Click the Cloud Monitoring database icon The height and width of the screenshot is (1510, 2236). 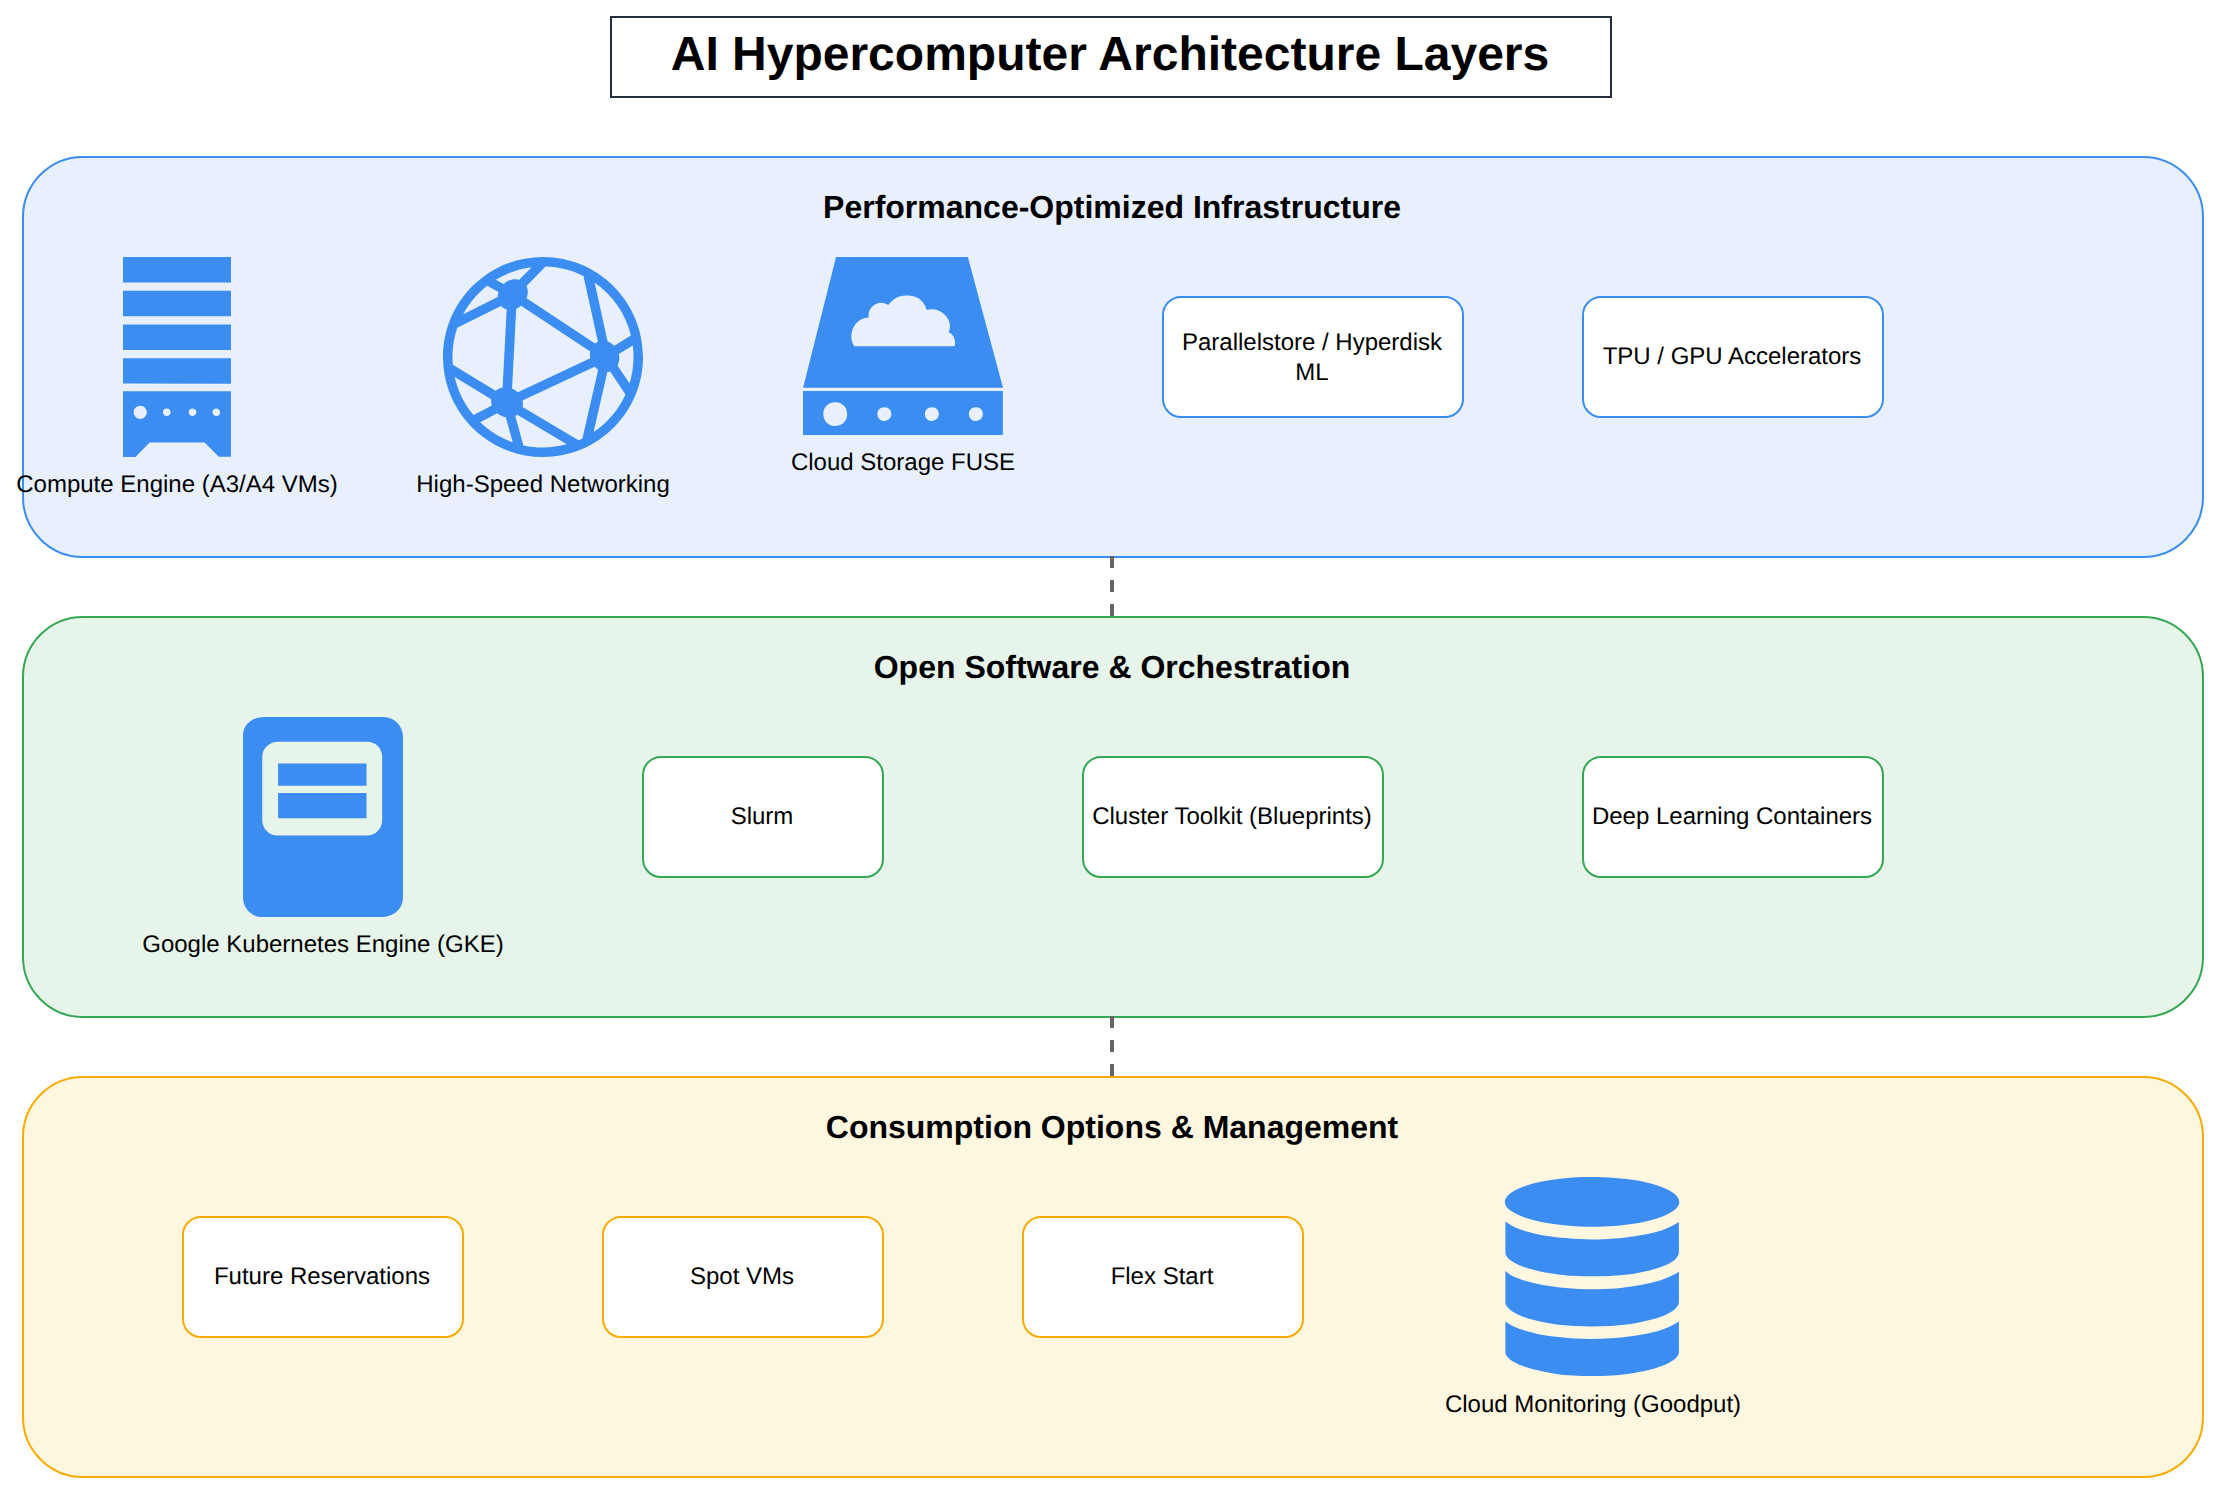(x=1592, y=1276)
